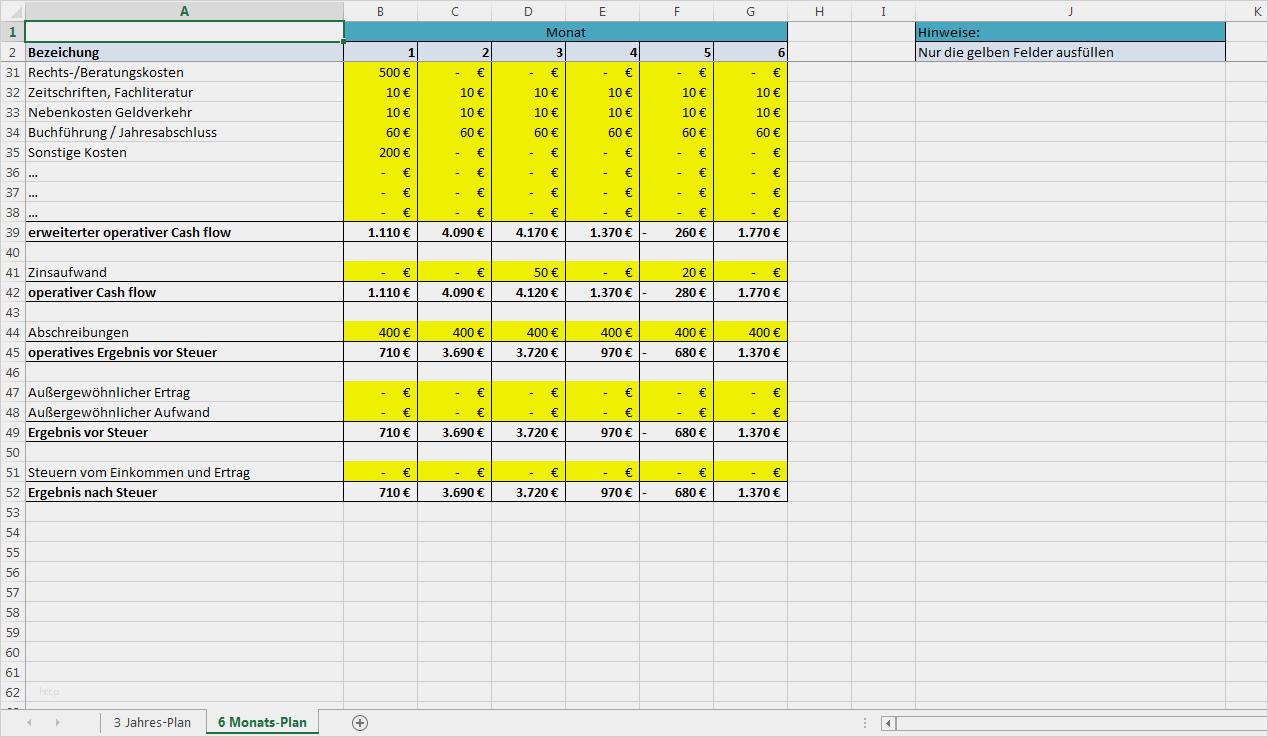Viewport: 1268px width, 737px height.
Task: Select the Abschreibungen label cell
Action: tap(180, 331)
